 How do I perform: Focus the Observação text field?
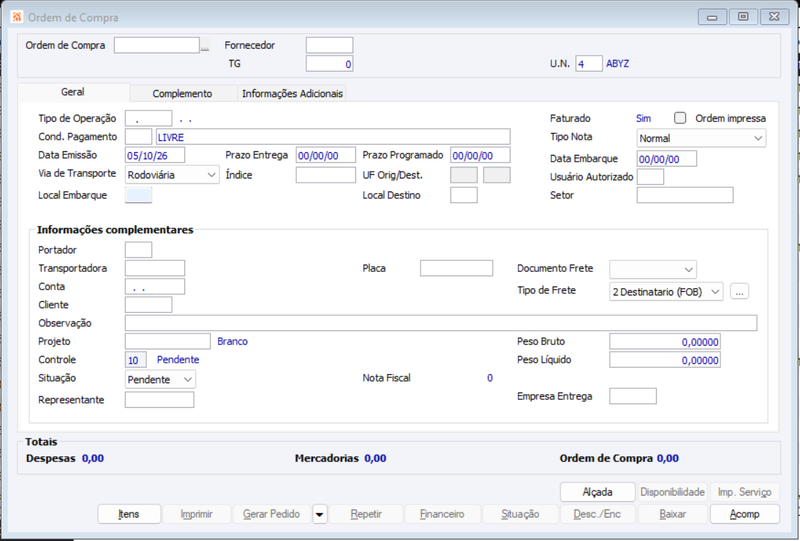[441, 323]
